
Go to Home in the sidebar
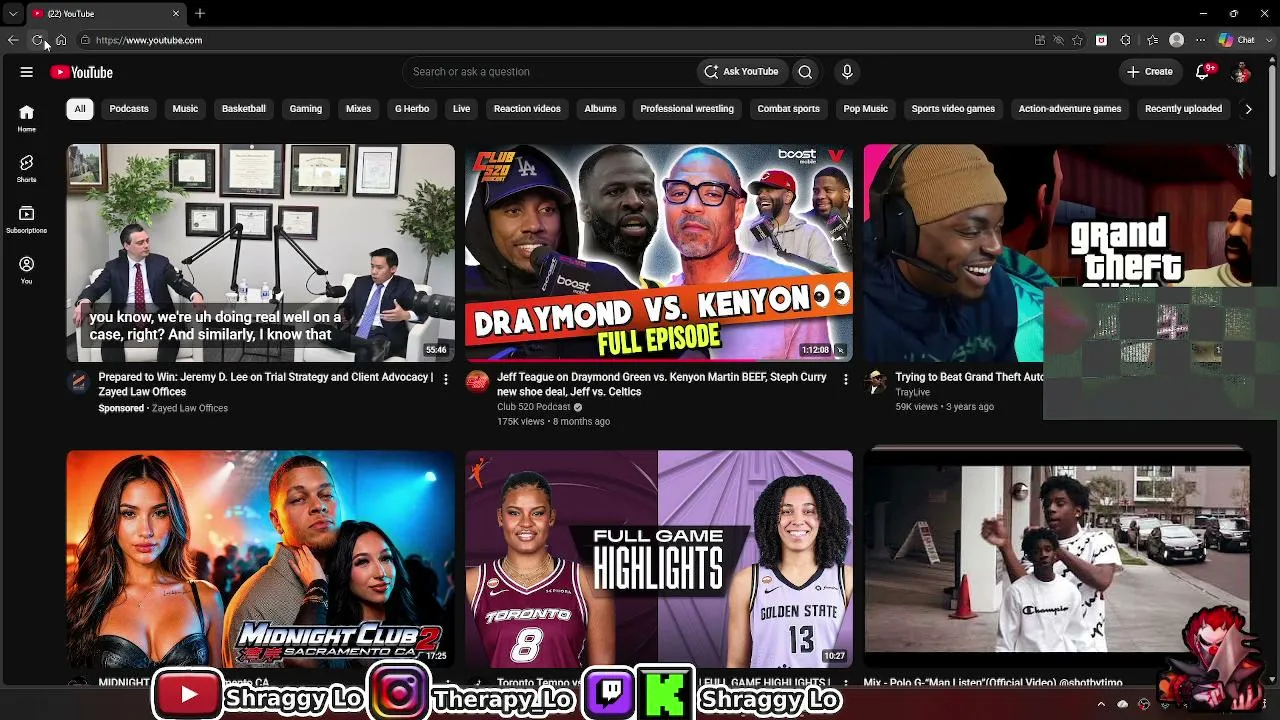click(x=27, y=118)
